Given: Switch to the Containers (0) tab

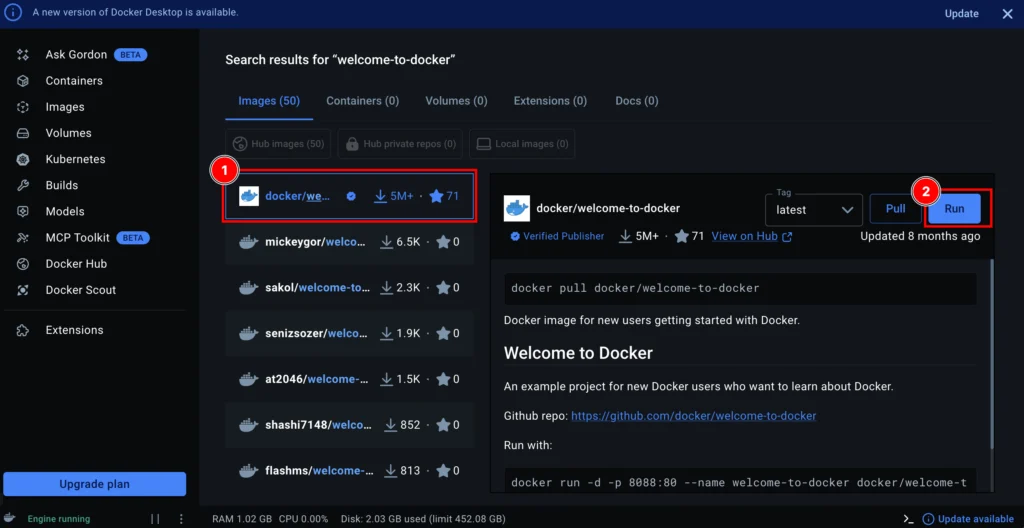Looking at the screenshot, I should 362,101.
